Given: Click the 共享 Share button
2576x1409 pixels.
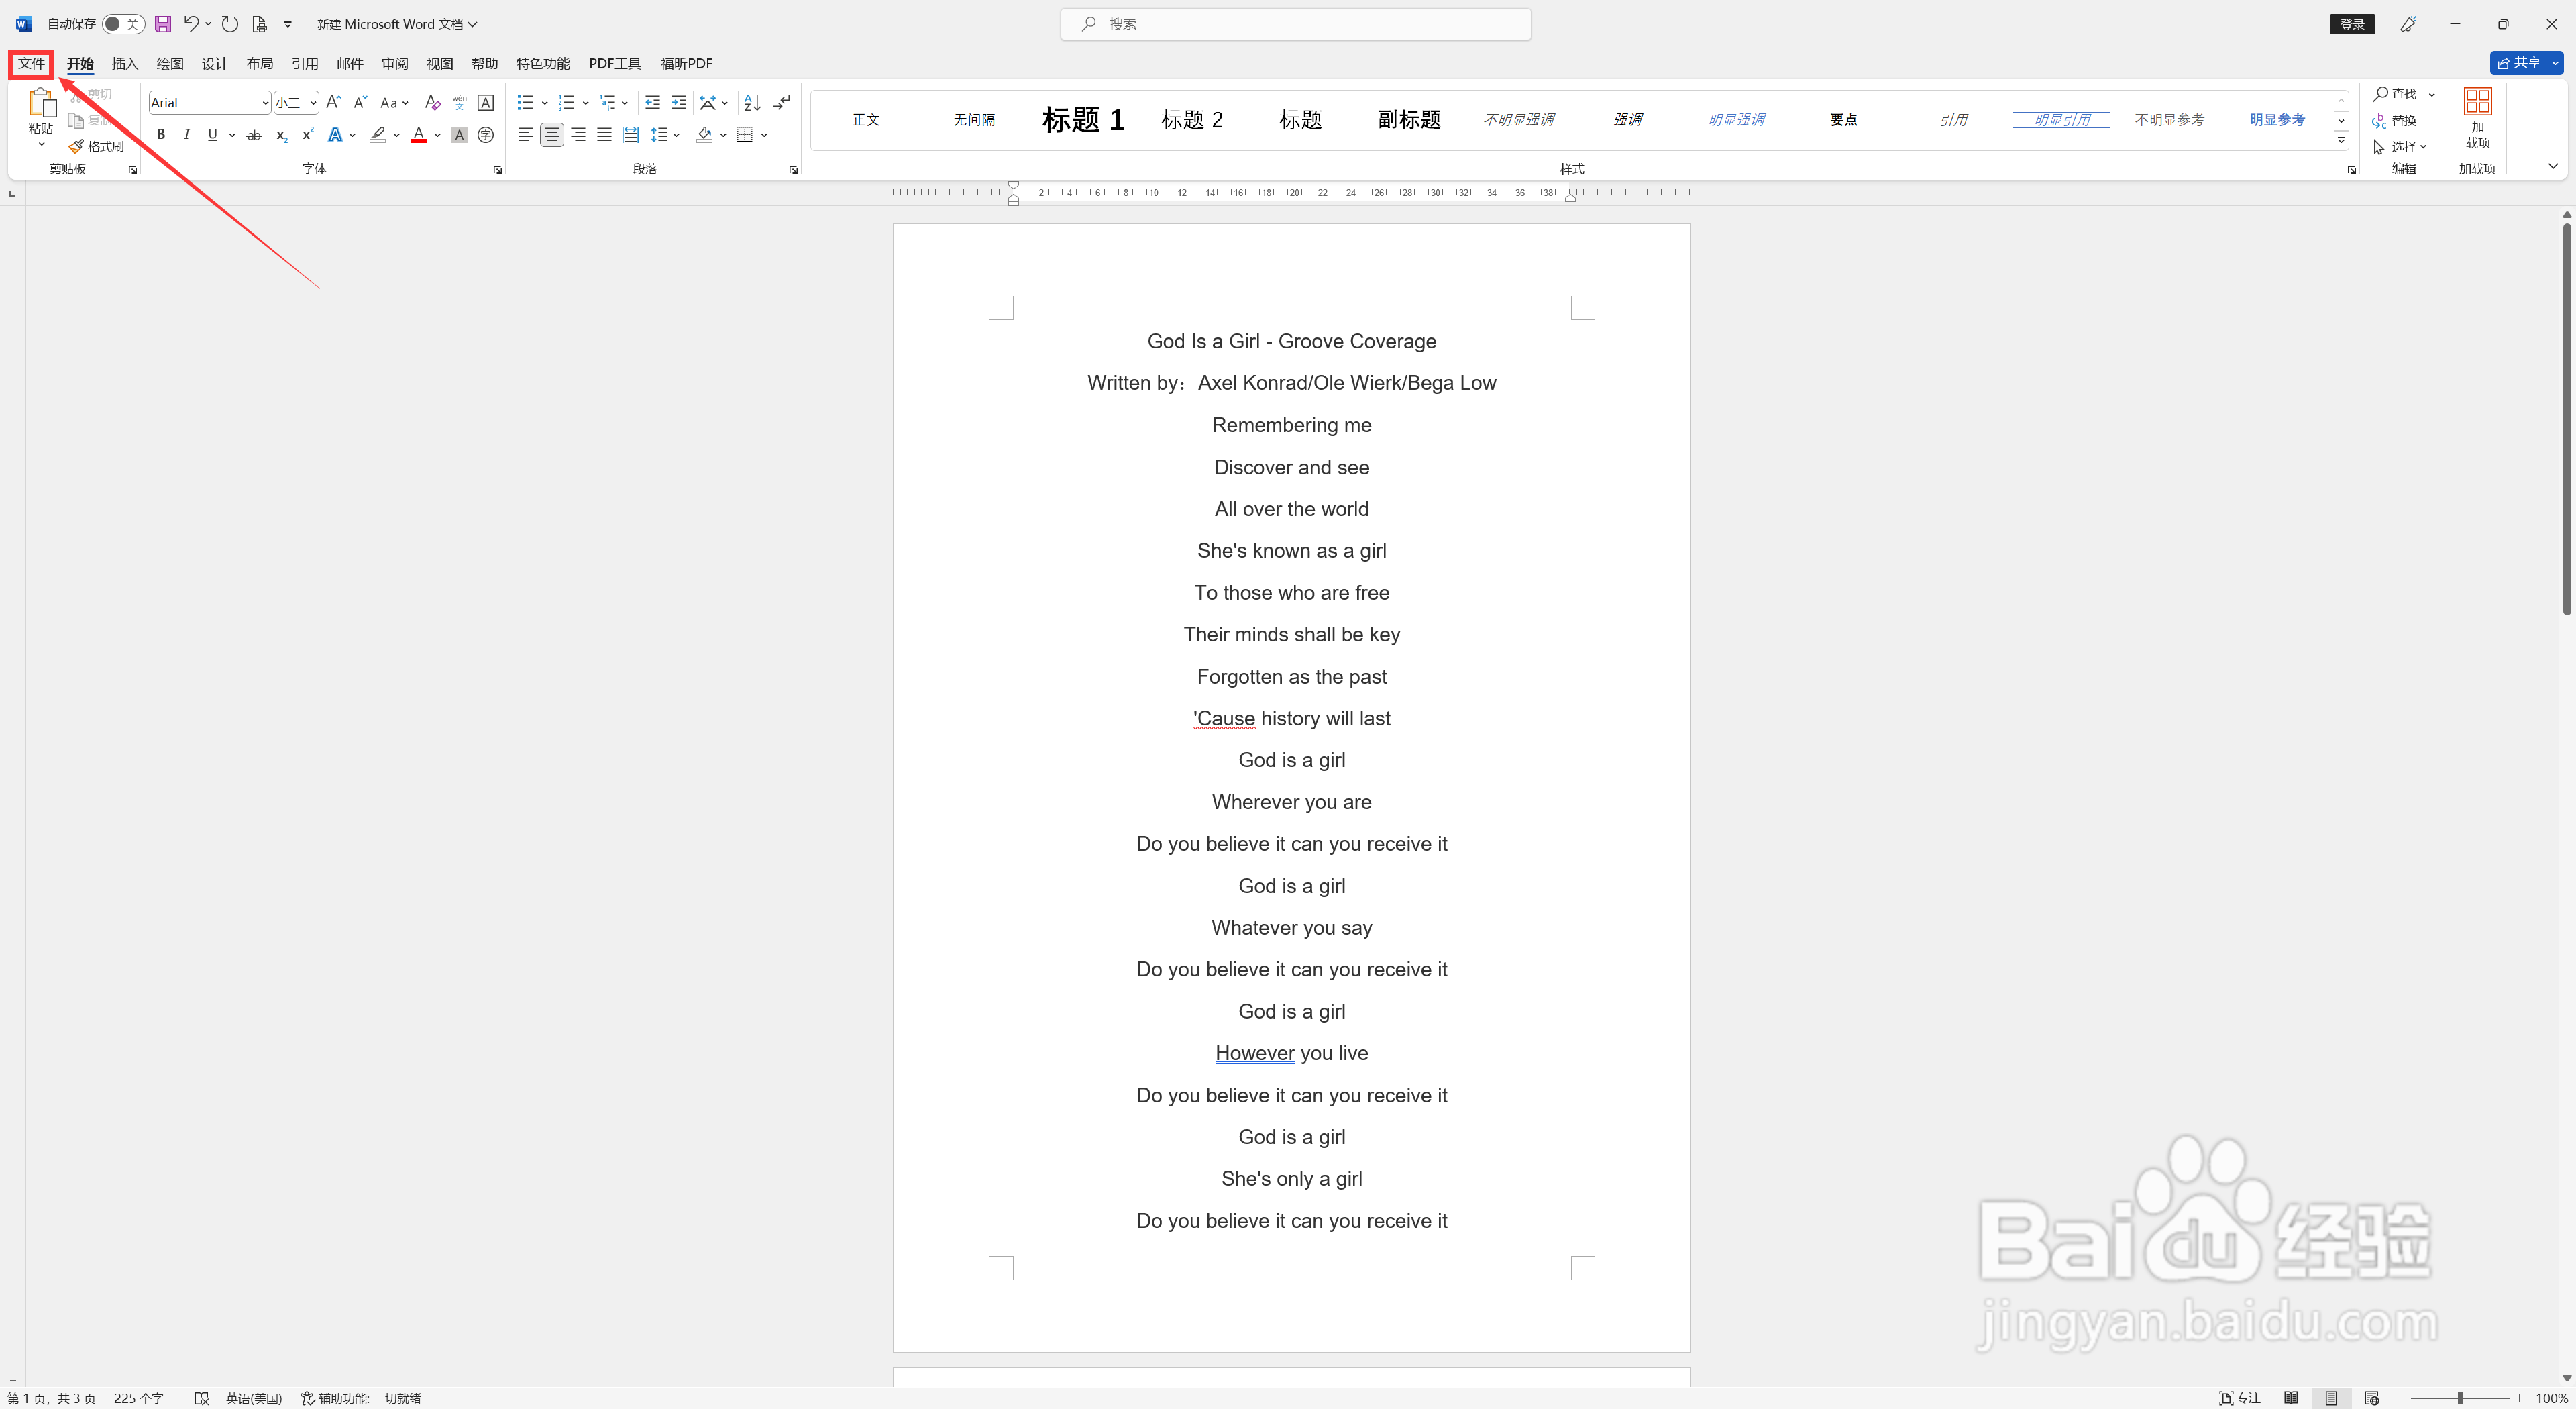Looking at the screenshot, I should [x=2519, y=63].
